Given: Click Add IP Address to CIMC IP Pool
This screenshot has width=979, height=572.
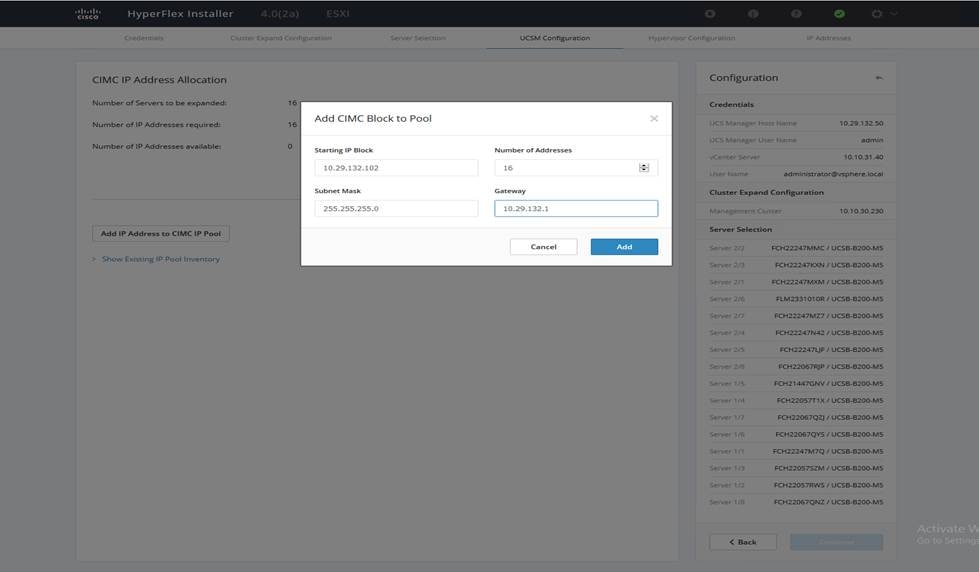Looking at the screenshot, I should (160, 234).
